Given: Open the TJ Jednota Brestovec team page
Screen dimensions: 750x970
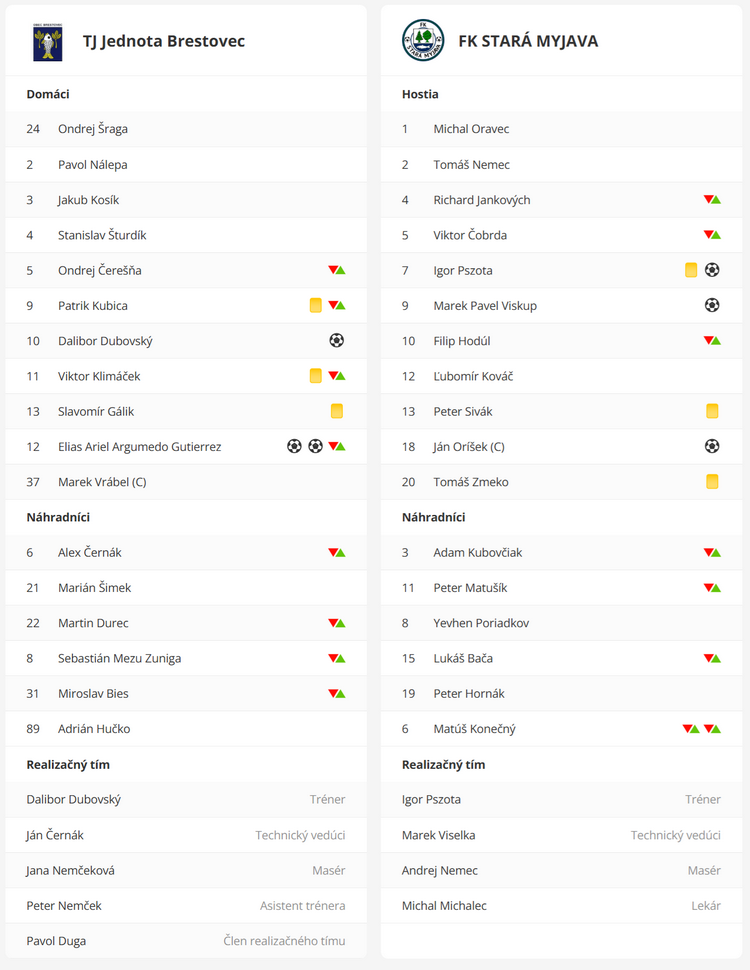Looking at the screenshot, I should pyautogui.click(x=163, y=41).
